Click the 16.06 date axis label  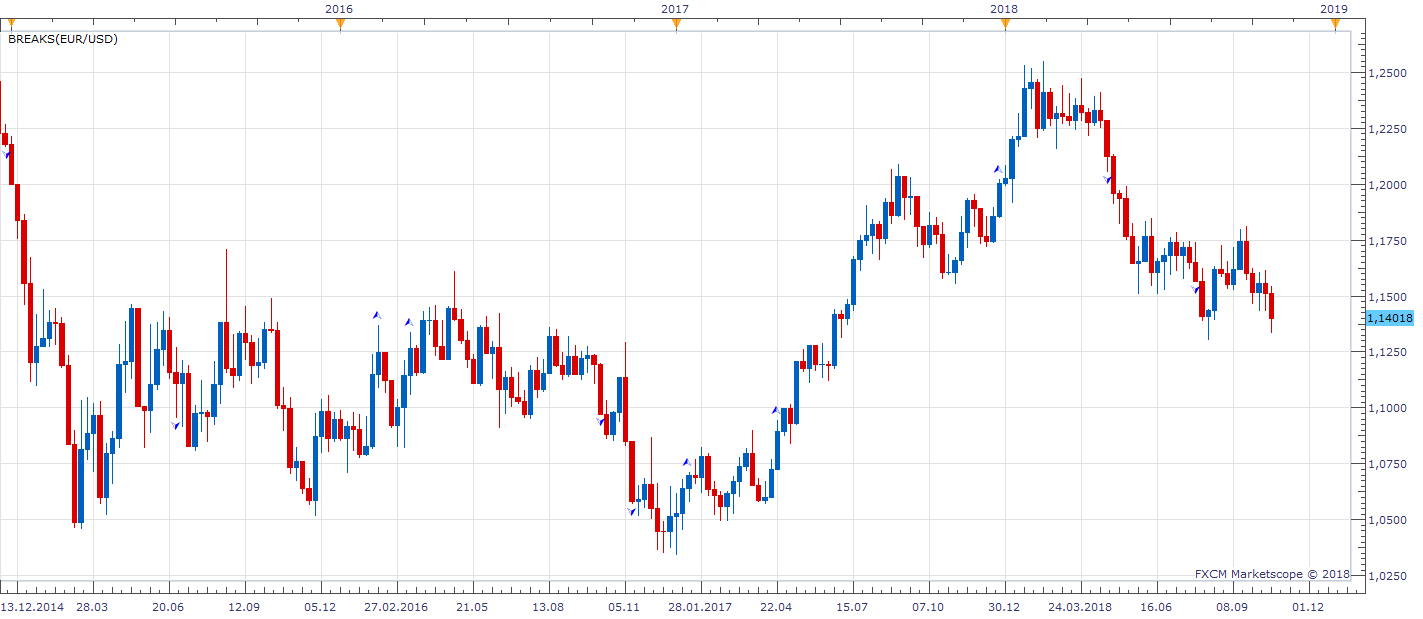click(1156, 607)
